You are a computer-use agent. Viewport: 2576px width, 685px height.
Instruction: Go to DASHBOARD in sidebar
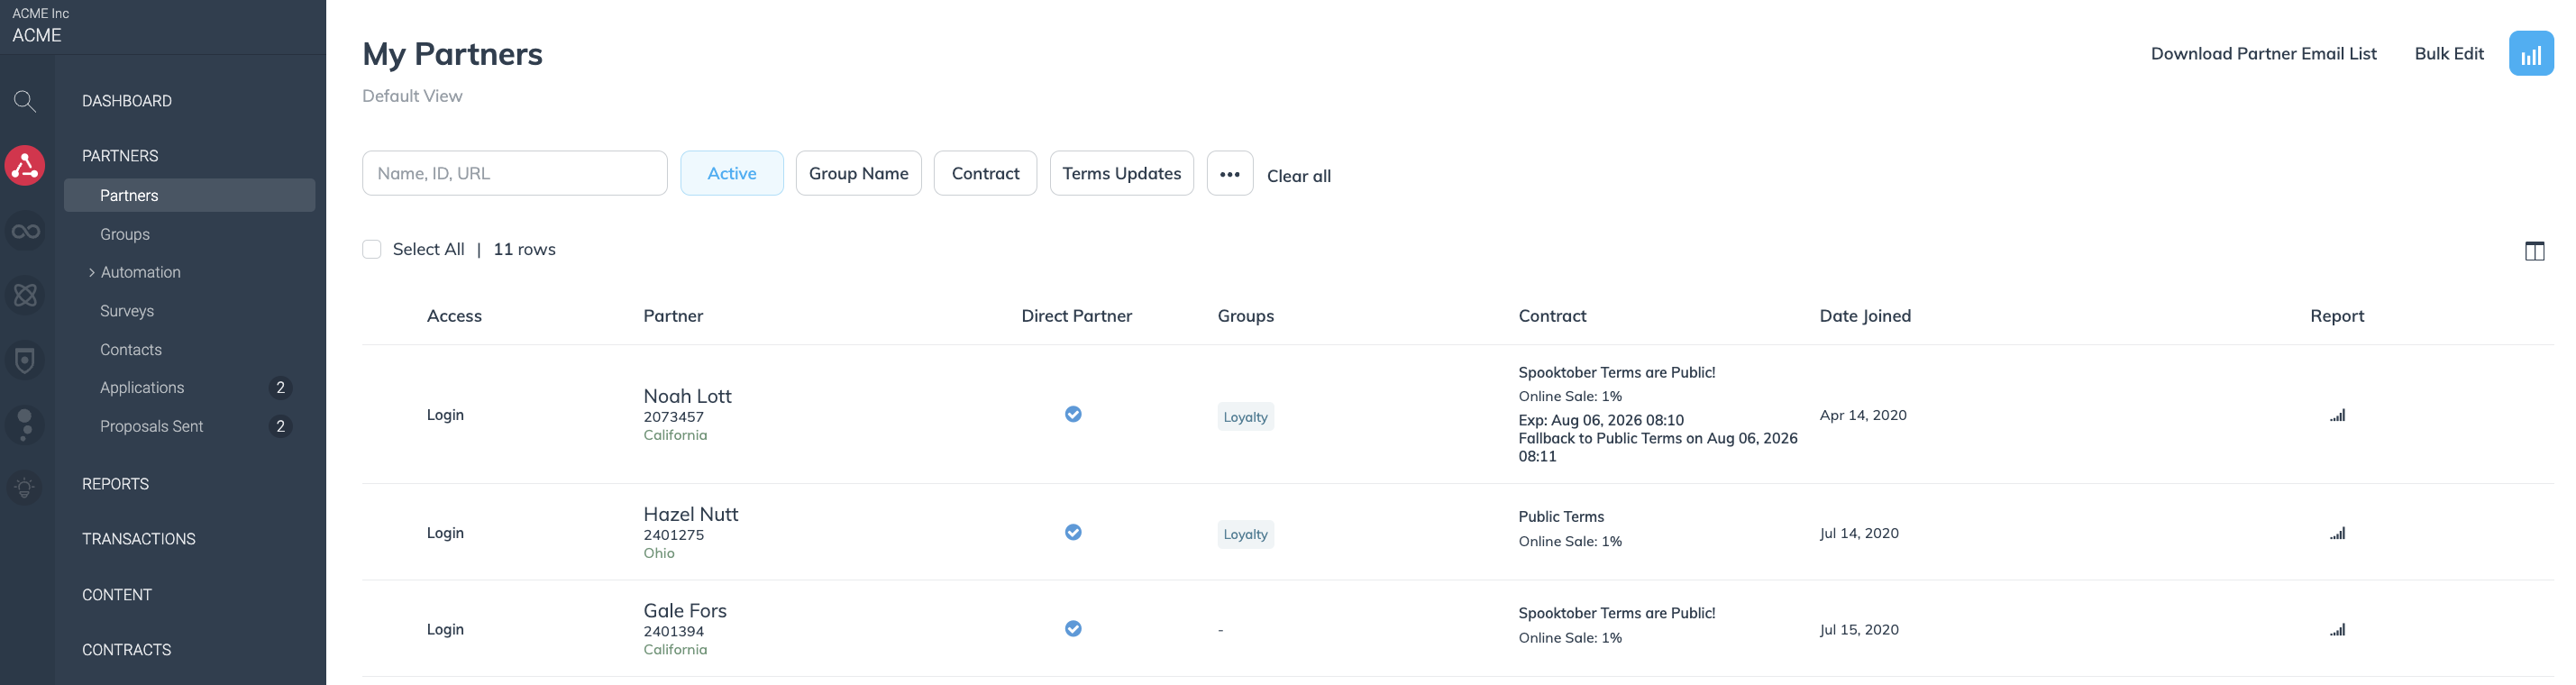(127, 101)
